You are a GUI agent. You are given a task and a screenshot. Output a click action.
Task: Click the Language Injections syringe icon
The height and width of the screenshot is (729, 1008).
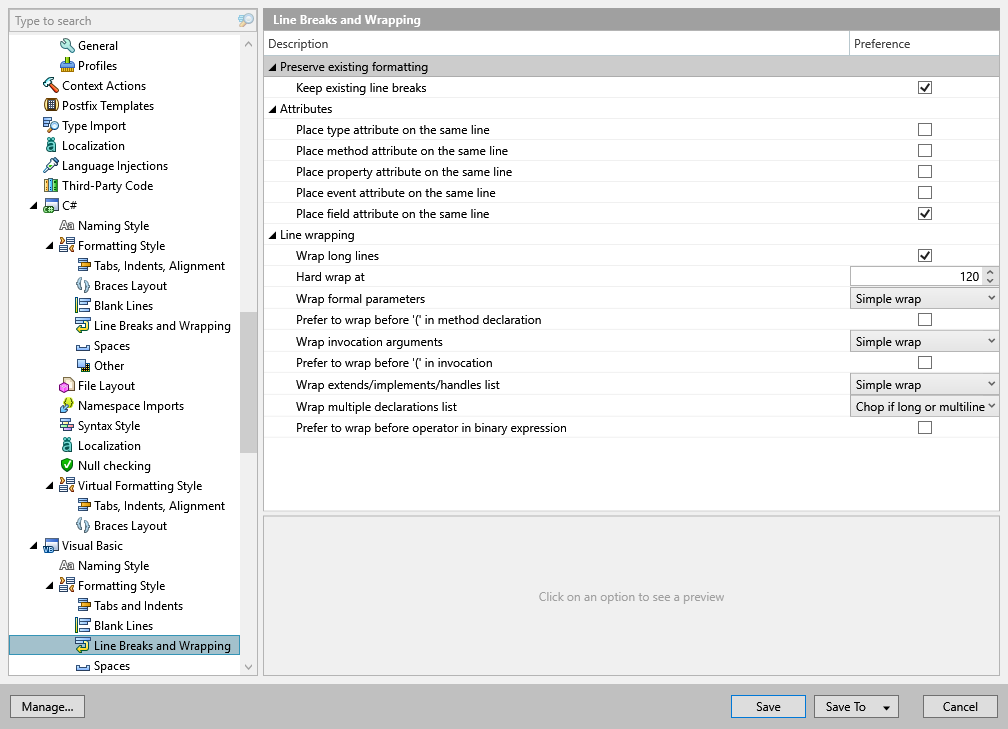tap(51, 166)
